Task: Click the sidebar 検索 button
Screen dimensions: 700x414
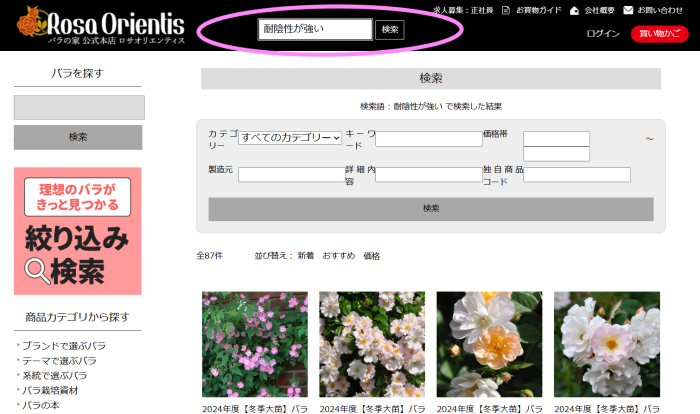Action: pos(78,137)
